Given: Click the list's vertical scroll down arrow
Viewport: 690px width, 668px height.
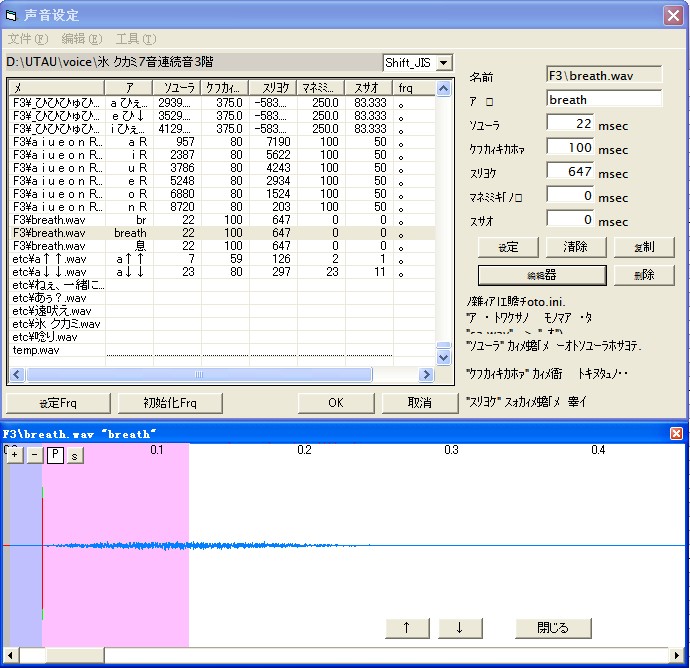Looking at the screenshot, I should coord(443,358).
